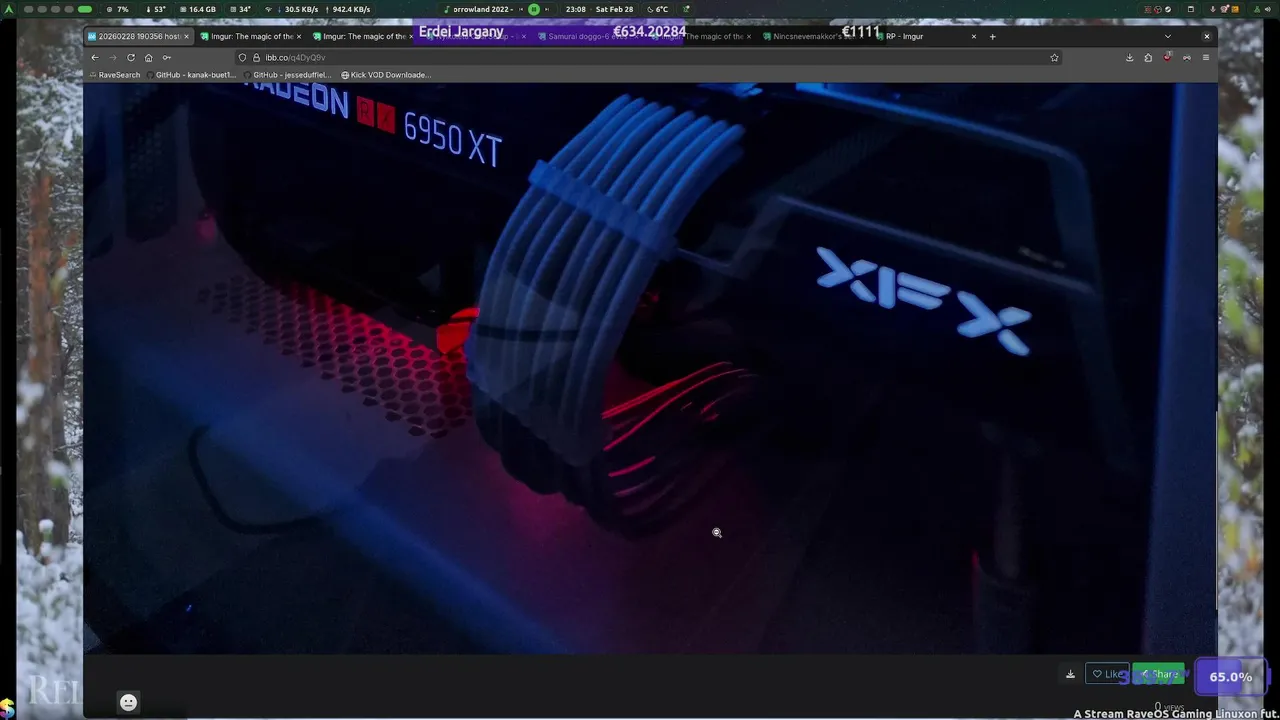Screen dimensions: 1280x720
Task: Select the active green workspace indicator
Action: click(85, 9)
